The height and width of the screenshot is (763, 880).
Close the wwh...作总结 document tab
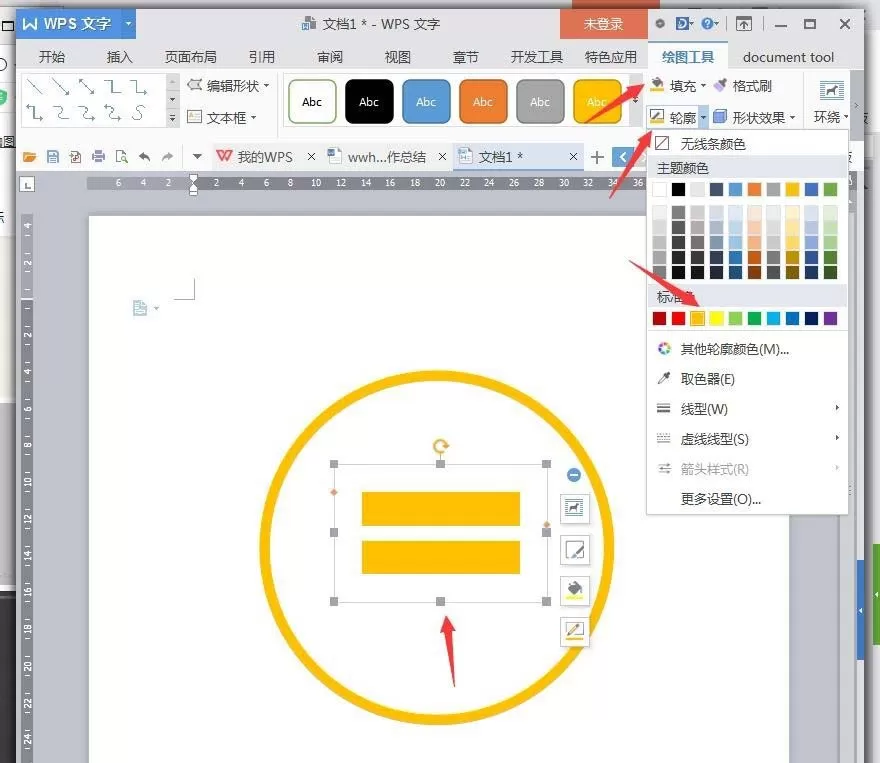tap(442, 157)
